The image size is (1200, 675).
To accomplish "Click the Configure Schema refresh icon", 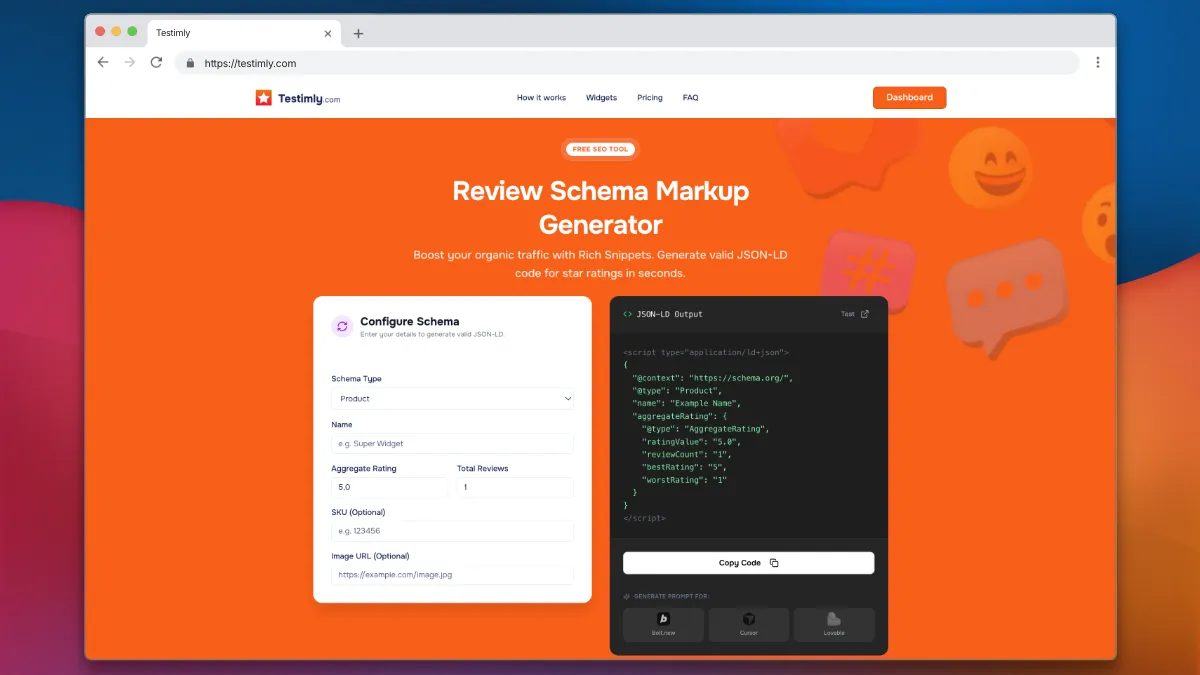I will [342, 326].
